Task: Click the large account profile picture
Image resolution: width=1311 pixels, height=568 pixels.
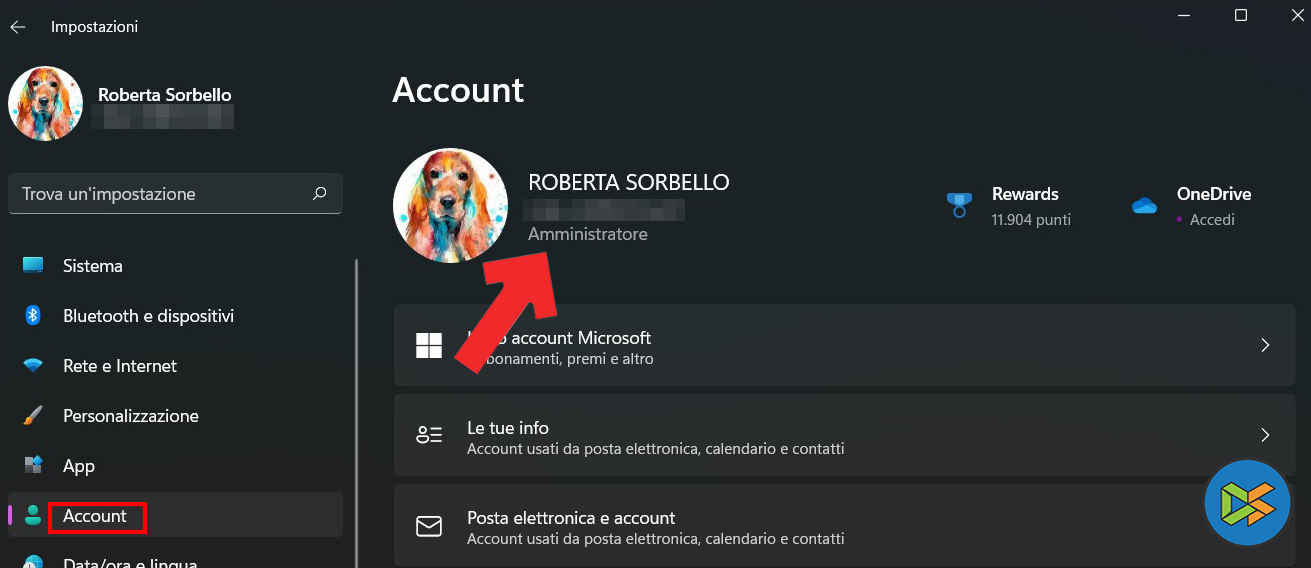Action: (x=451, y=206)
